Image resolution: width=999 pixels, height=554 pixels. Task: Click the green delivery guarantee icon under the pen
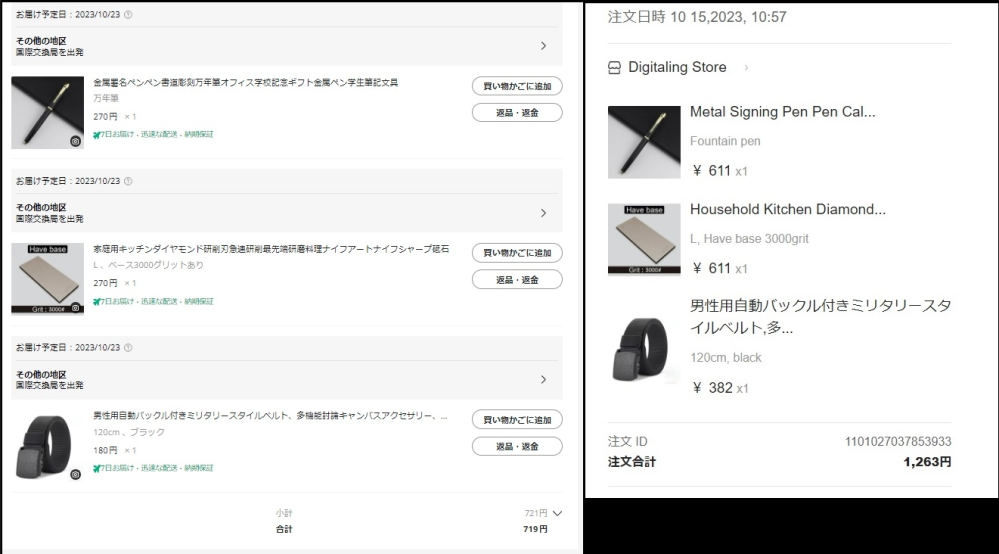tap(96, 135)
